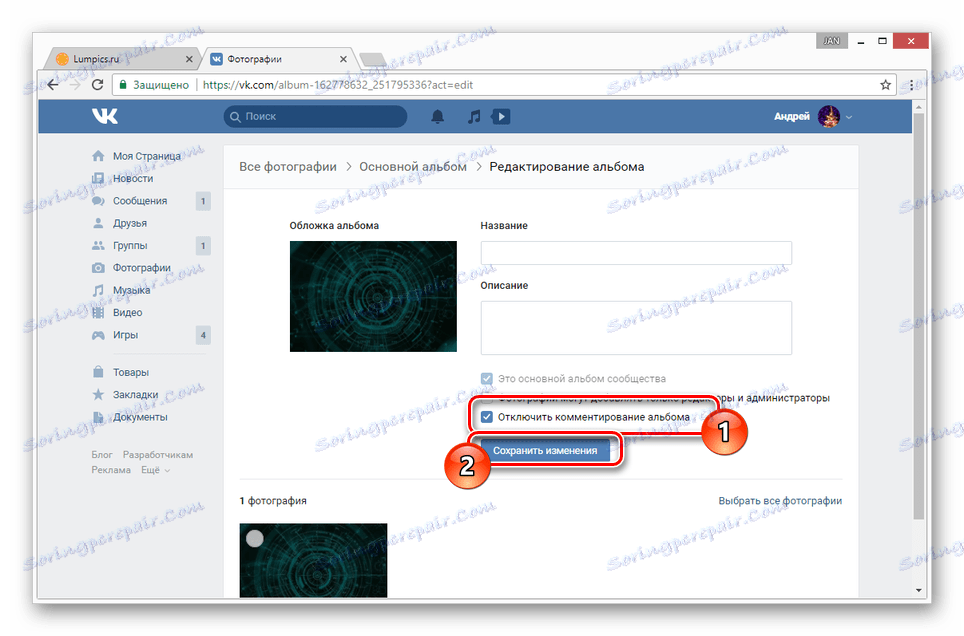Screen dimensions: 964x636
Task: Click the note icon beside Музыка
Action: coord(98,290)
